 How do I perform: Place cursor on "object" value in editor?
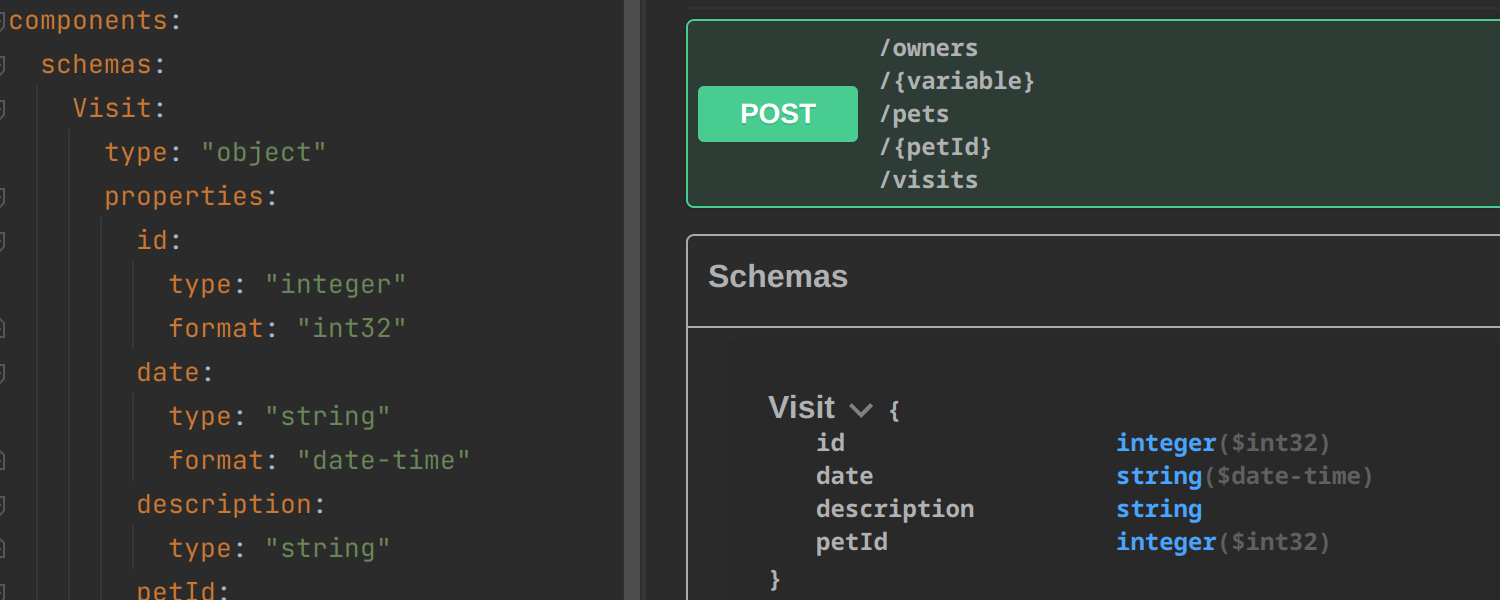[264, 153]
